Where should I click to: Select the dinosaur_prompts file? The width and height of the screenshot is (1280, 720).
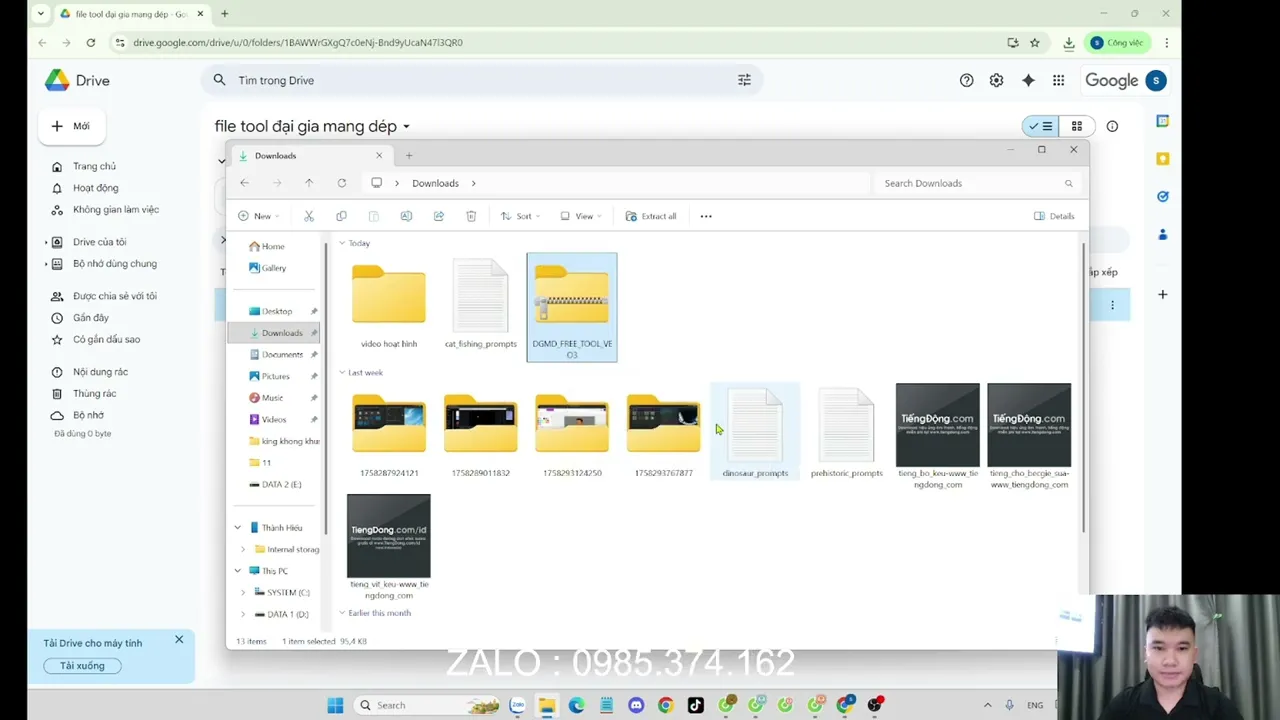click(755, 432)
